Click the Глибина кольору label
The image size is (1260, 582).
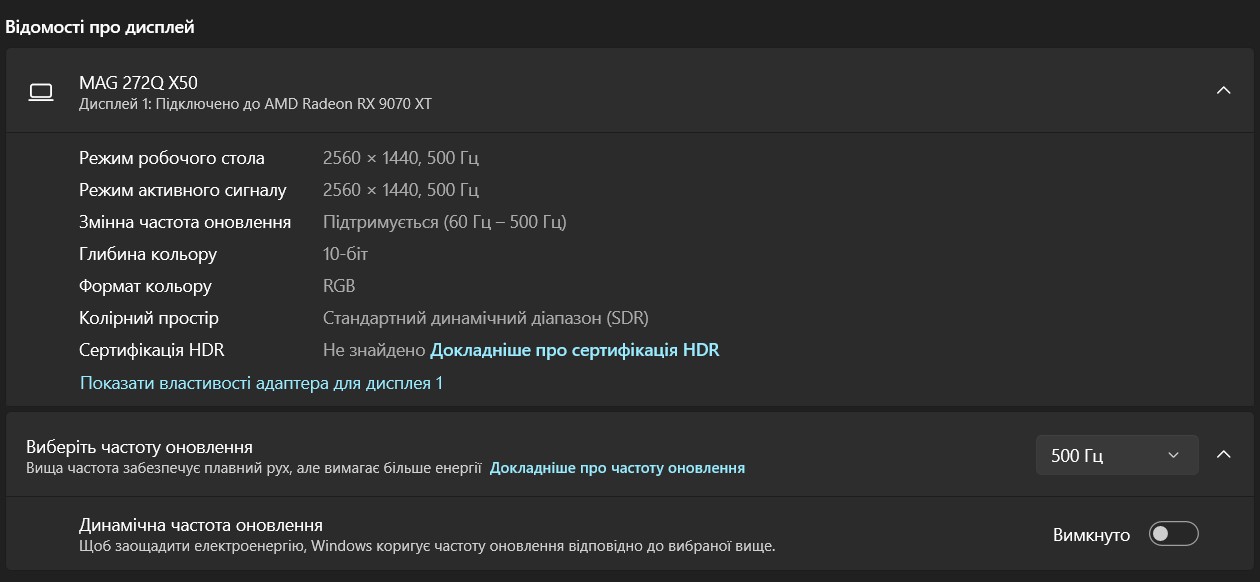[x=148, y=254]
